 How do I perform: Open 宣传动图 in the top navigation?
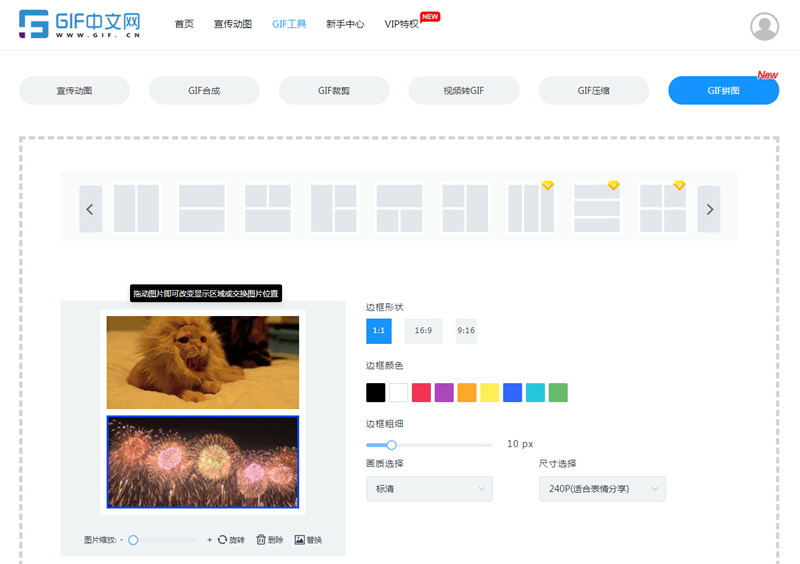click(233, 24)
